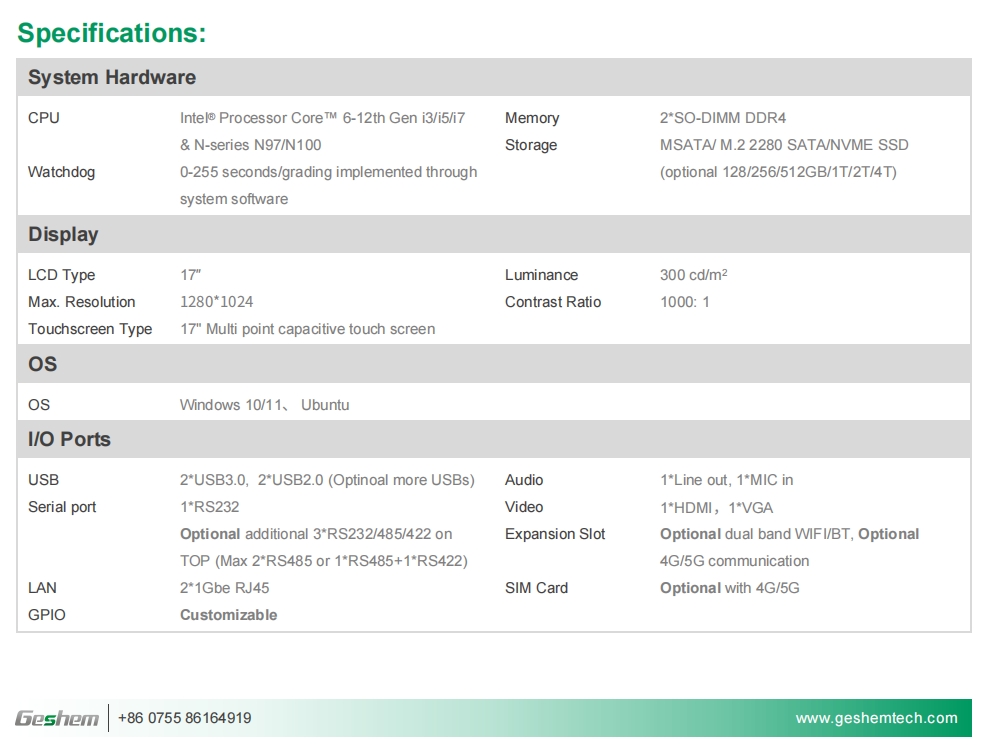Click the Windows 10/11, Ubuntu text
990x745 pixels.
[x=264, y=405]
